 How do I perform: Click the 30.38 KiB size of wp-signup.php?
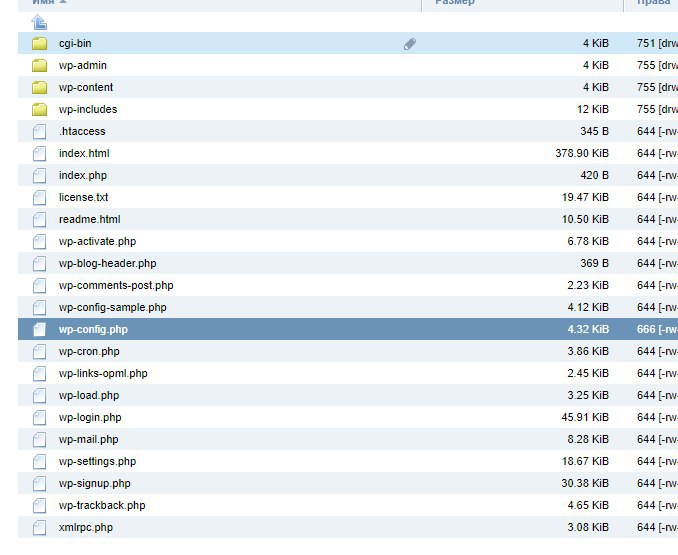tap(585, 484)
